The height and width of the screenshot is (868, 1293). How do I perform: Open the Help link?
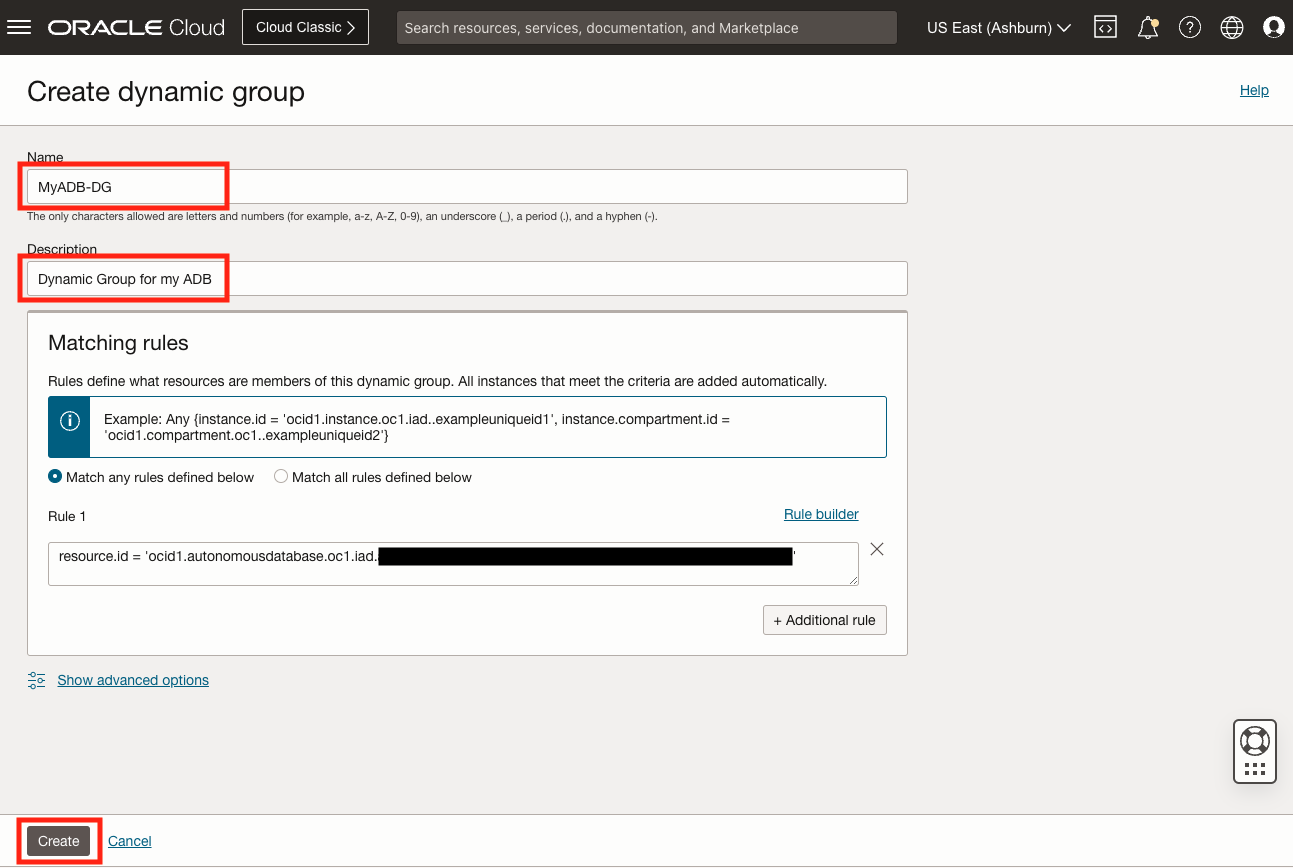click(1254, 90)
